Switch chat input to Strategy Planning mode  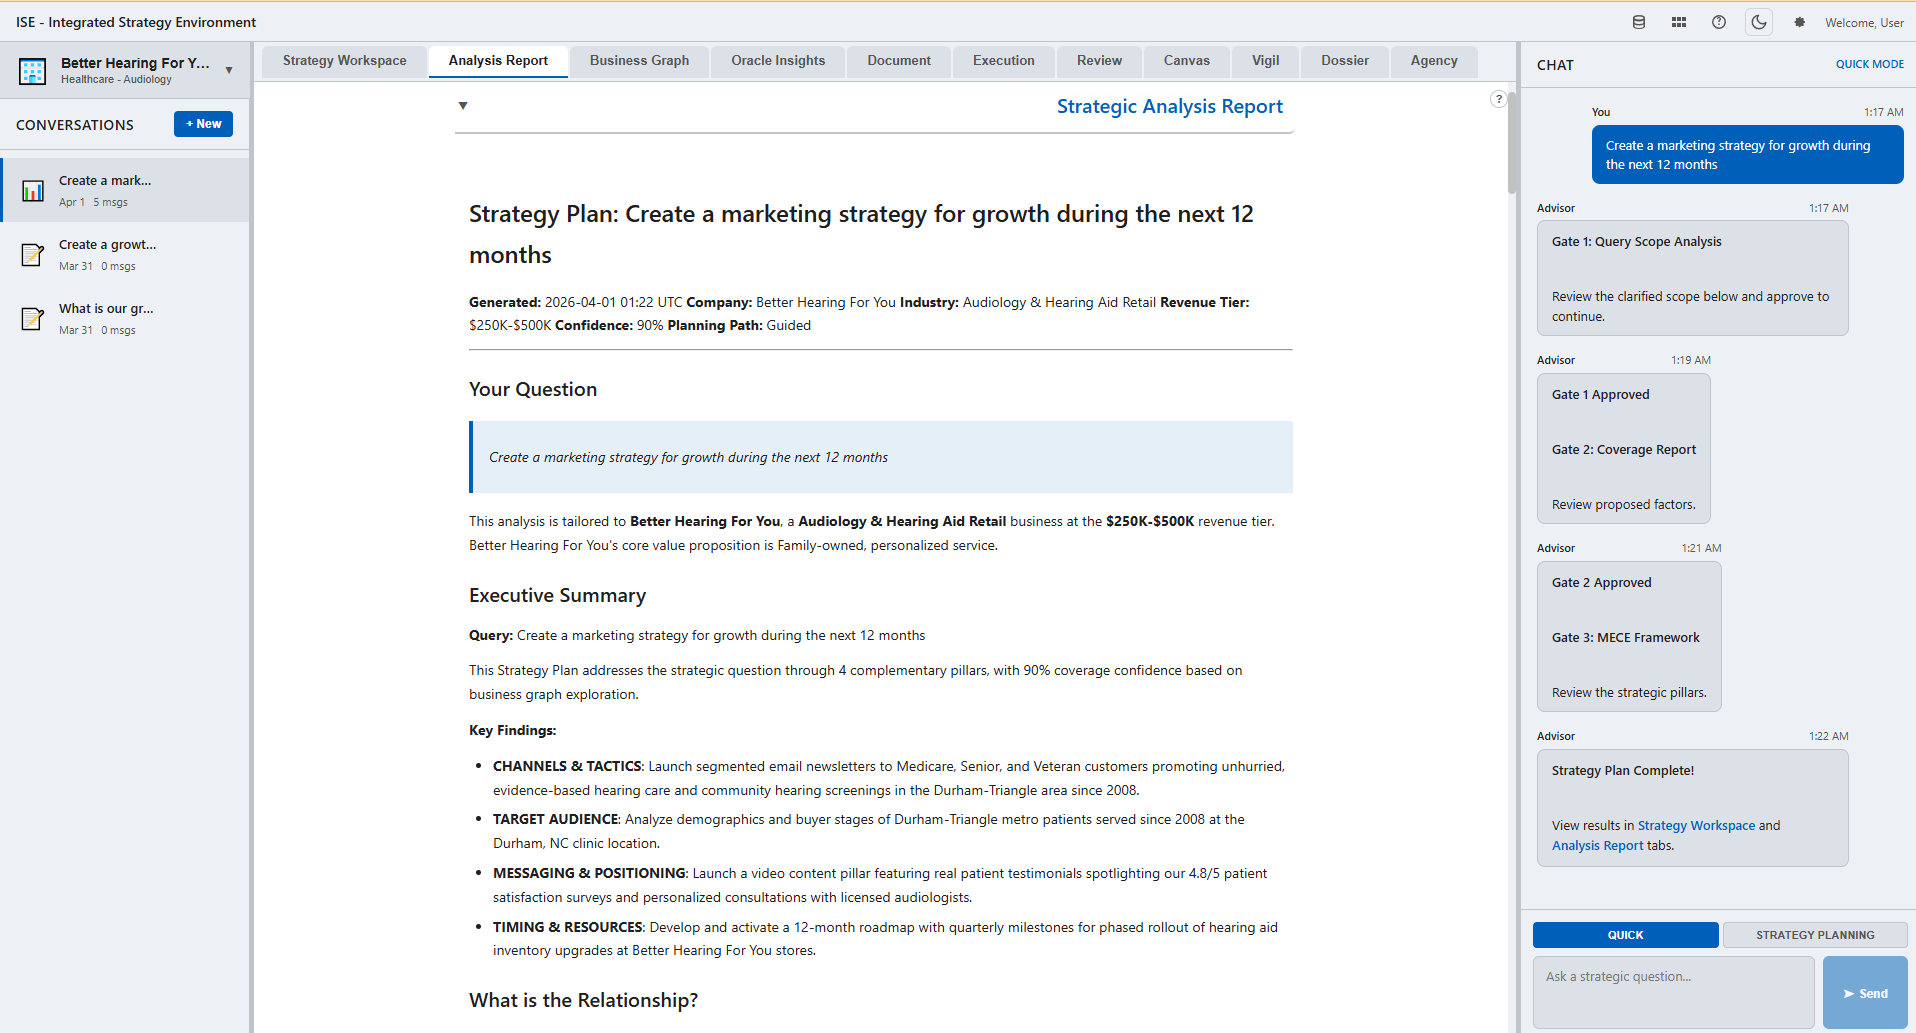point(1815,935)
